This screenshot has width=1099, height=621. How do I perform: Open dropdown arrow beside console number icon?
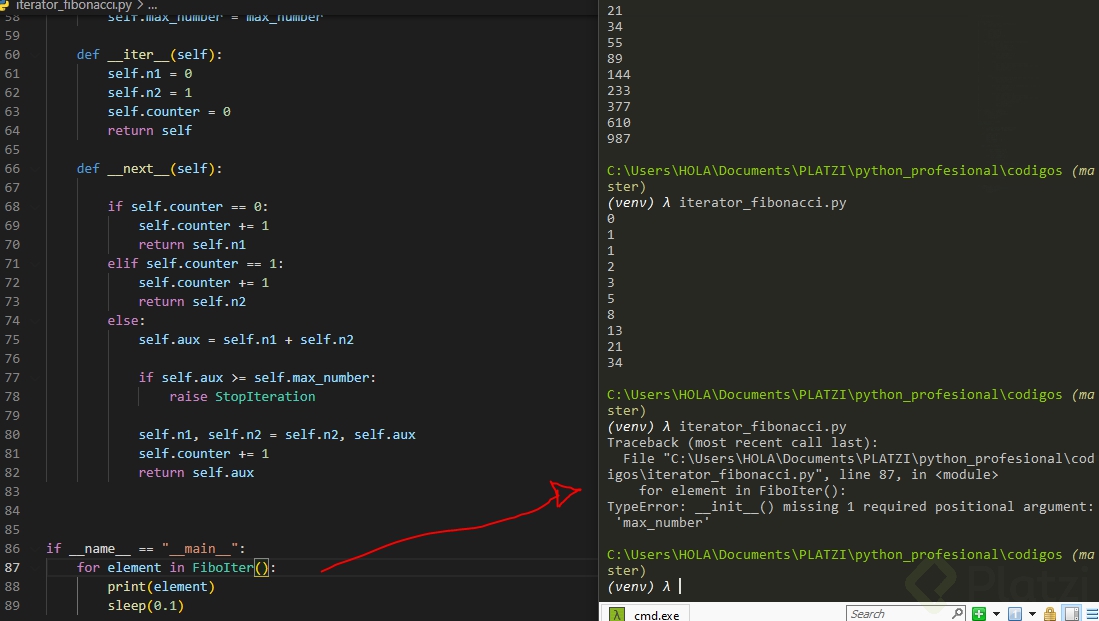click(1032, 614)
